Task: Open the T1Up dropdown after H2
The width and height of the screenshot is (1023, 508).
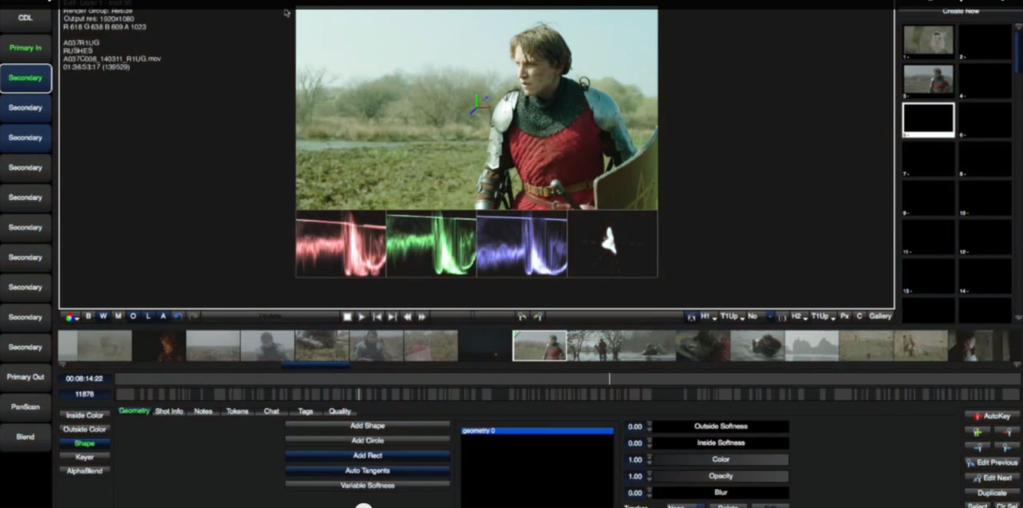Action: coord(823,316)
